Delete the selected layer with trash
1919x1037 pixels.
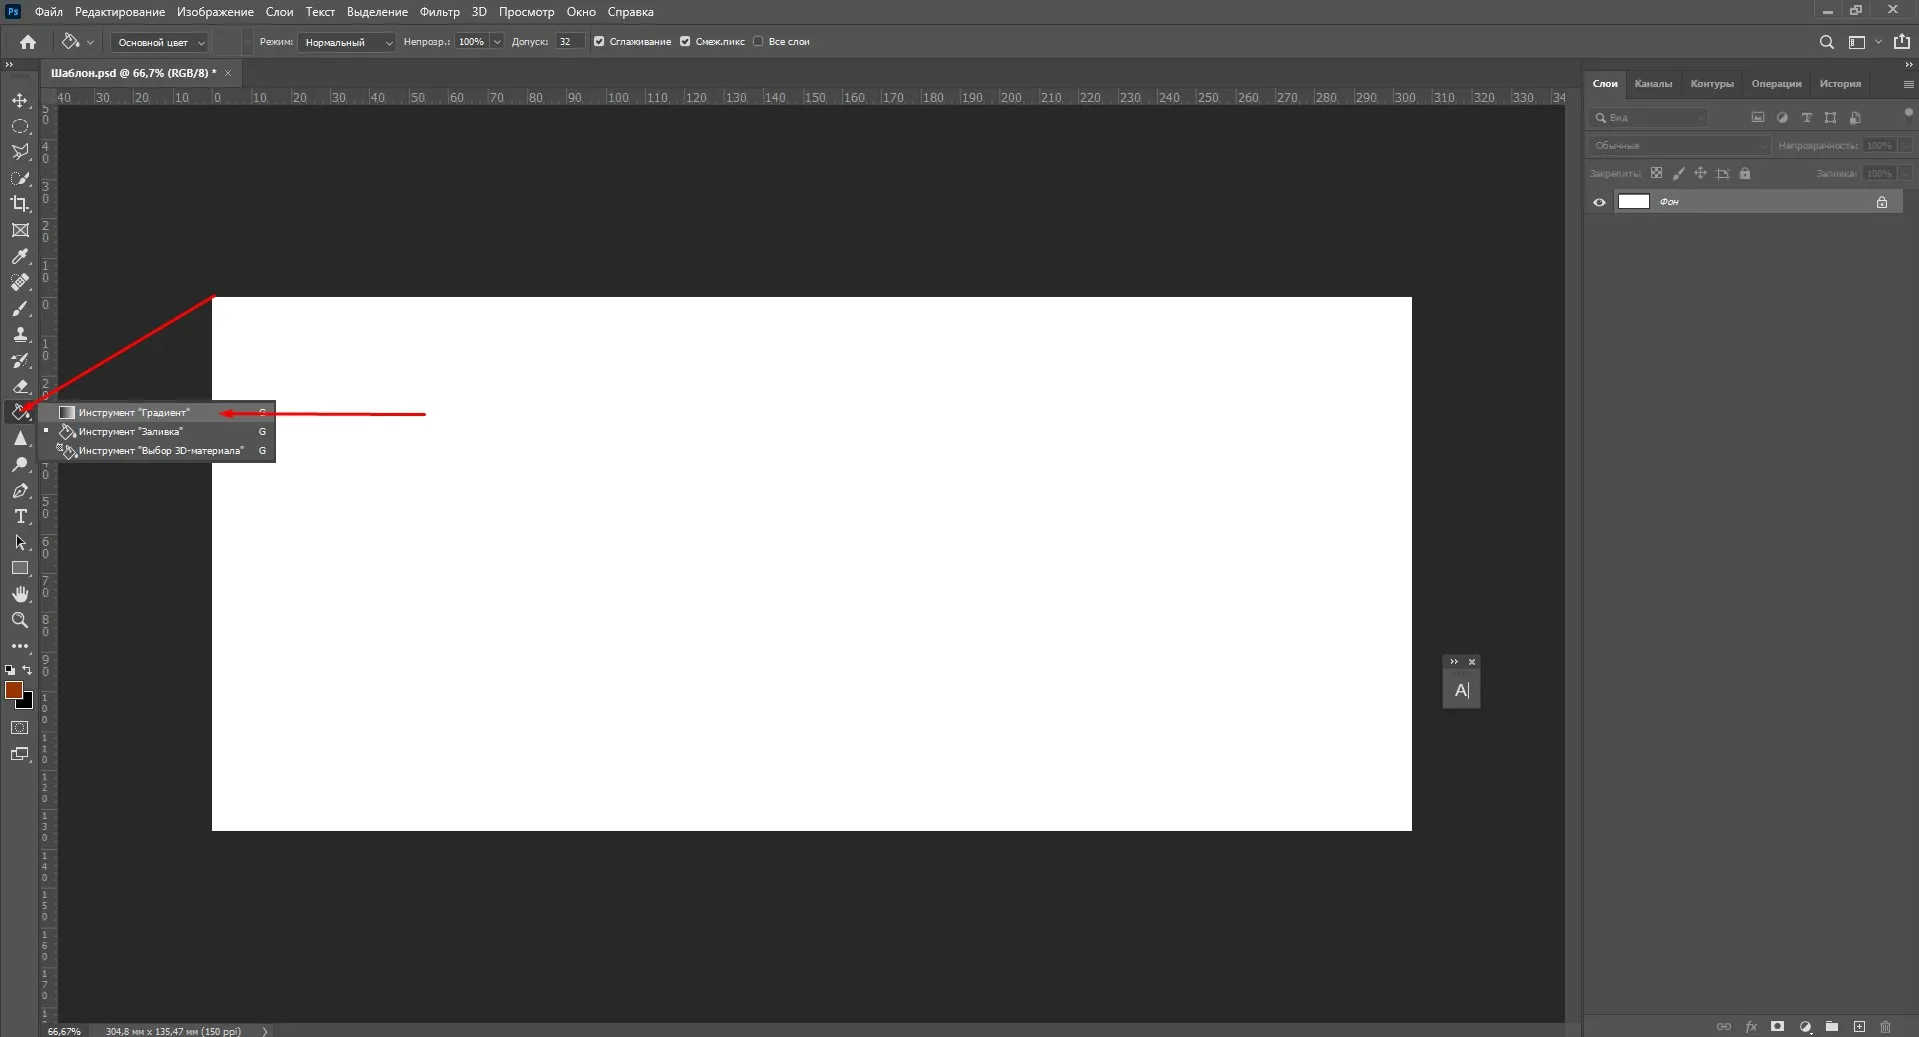[x=1886, y=1026]
